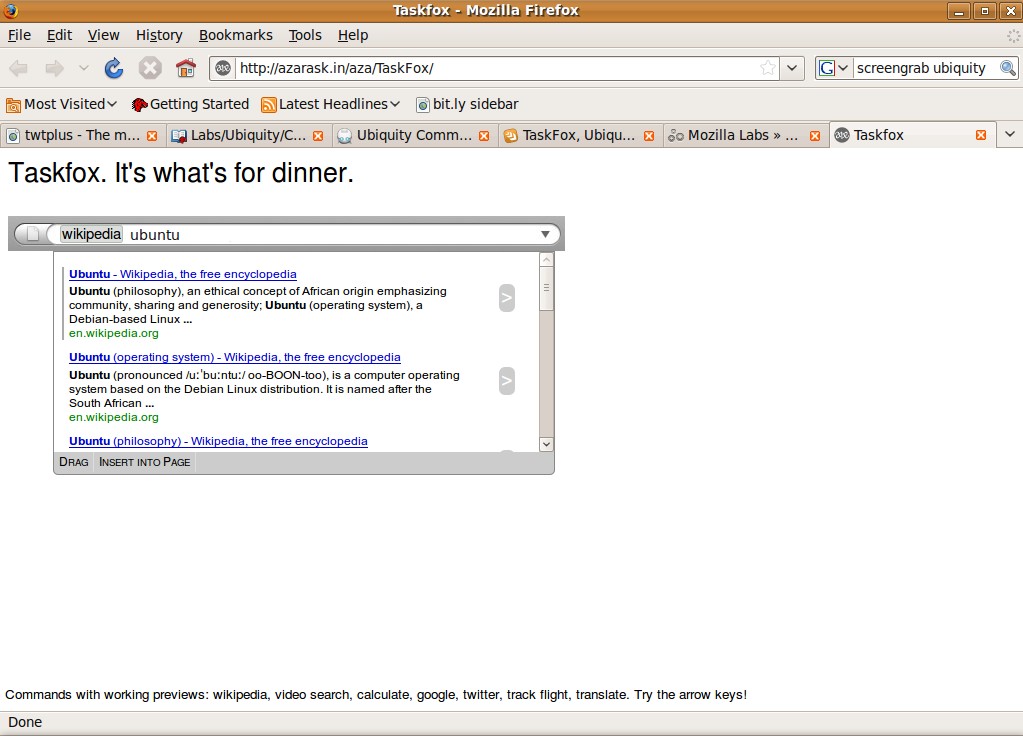Click the site identity icon in address bar
This screenshot has height=736, width=1023.
point(223,68)
